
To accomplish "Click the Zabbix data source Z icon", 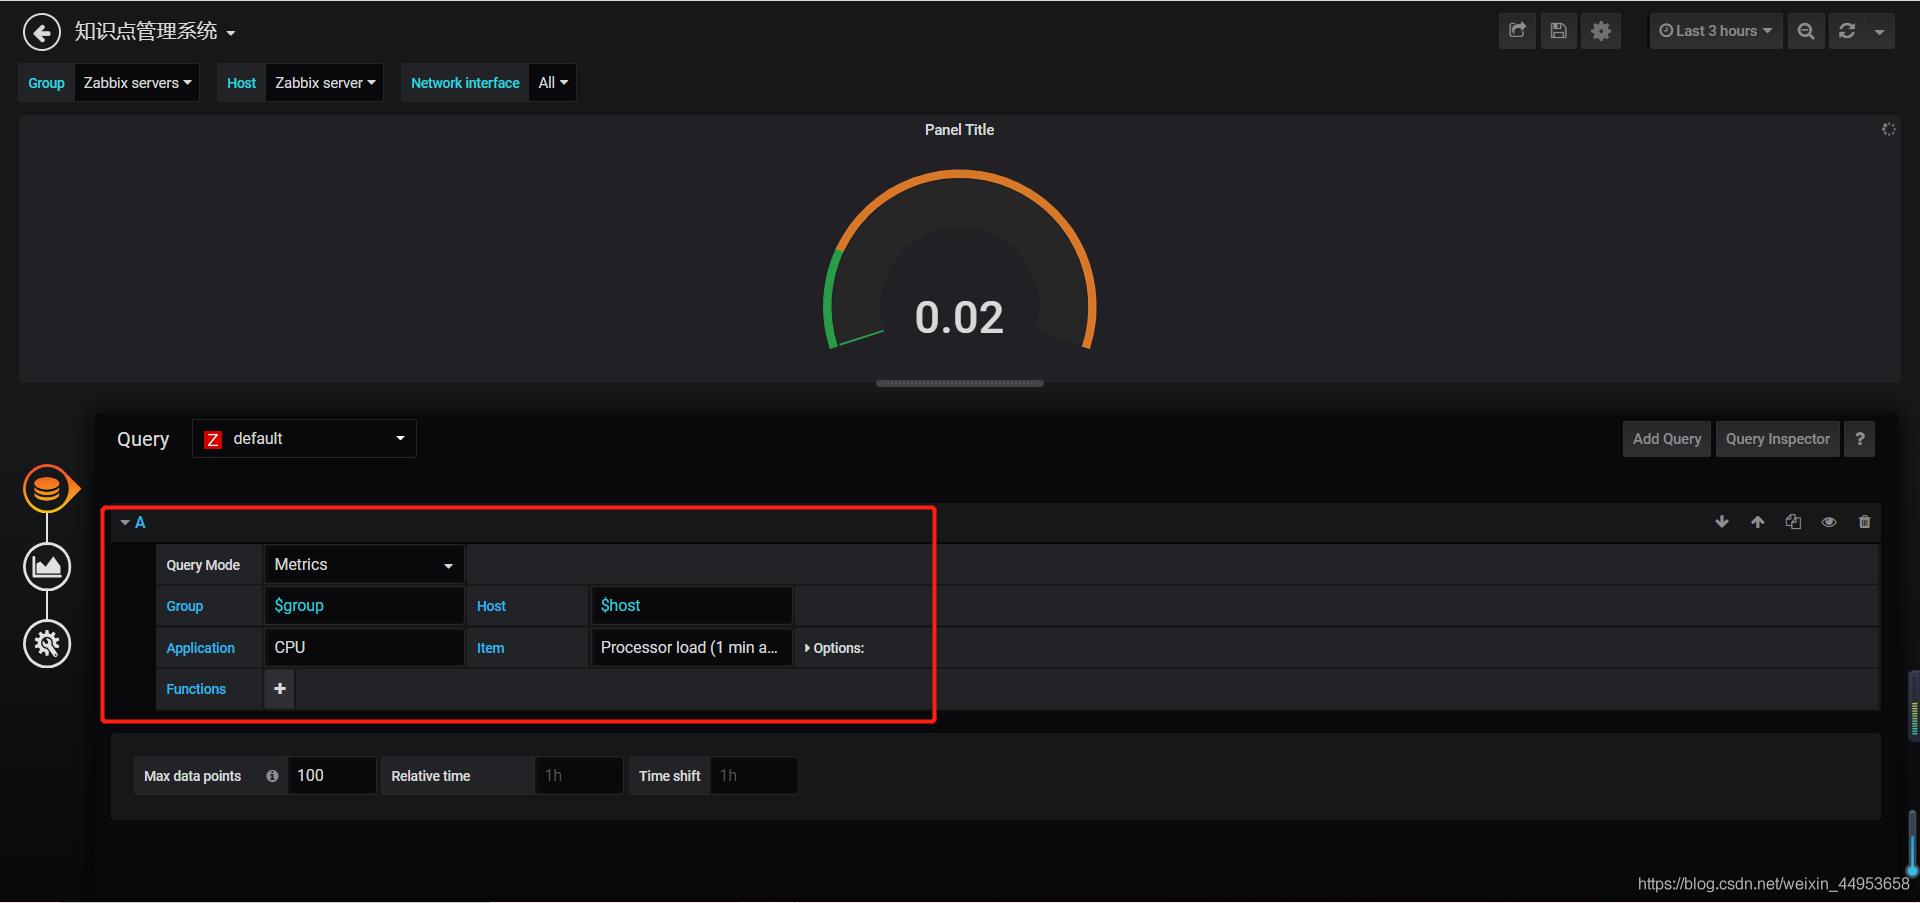I will tap(213, 439).
